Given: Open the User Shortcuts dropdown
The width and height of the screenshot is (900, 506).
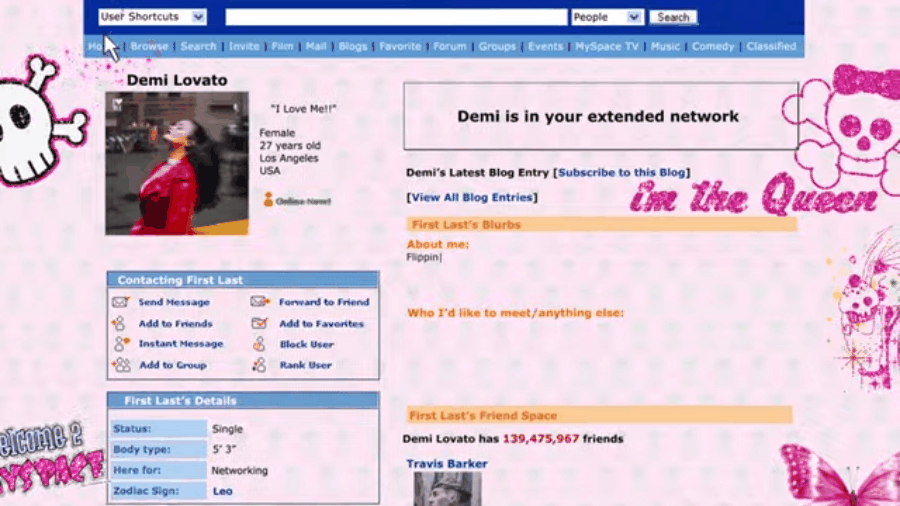Looking at the screenshot, I should click(x=152, y=17).
